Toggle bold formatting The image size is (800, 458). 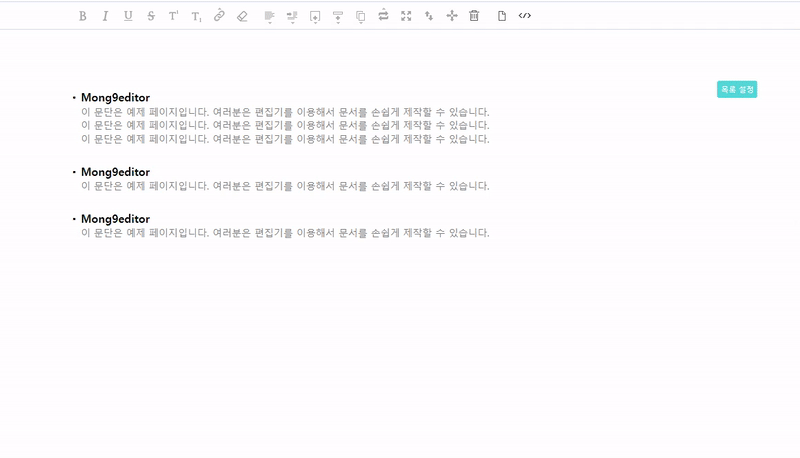[x=82, y=16]
